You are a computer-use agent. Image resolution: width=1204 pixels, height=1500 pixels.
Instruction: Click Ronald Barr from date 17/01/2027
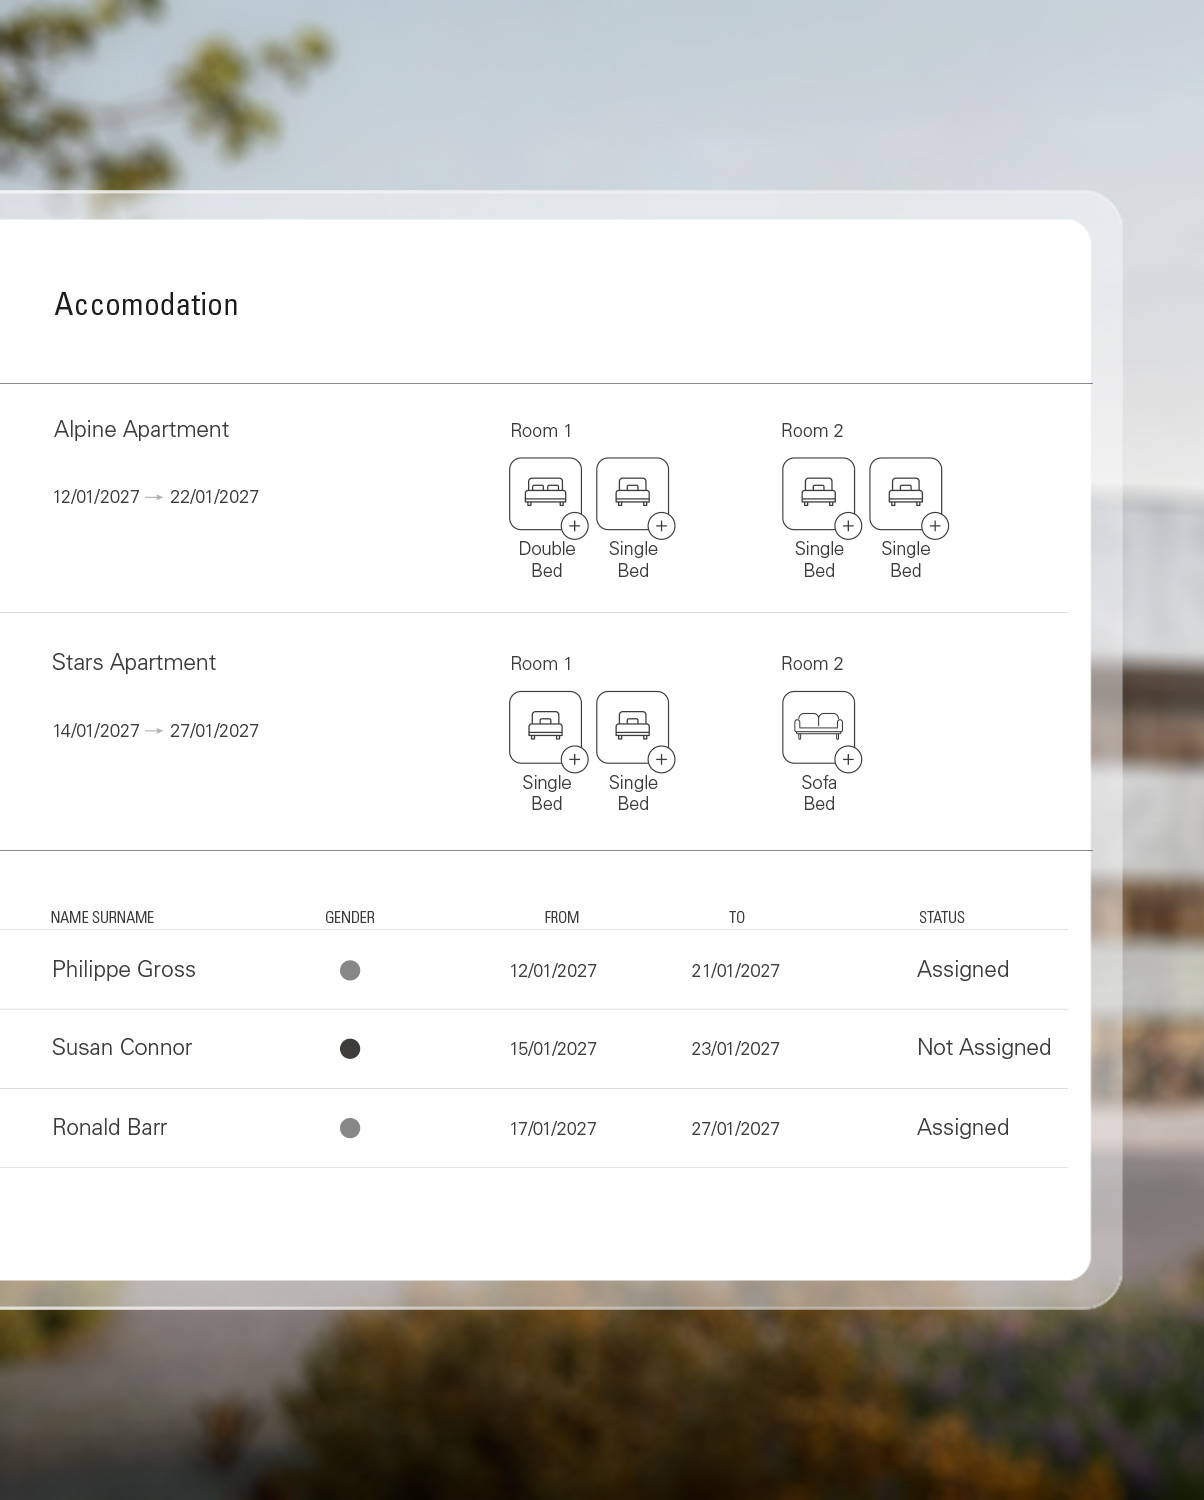(553, 1129)
